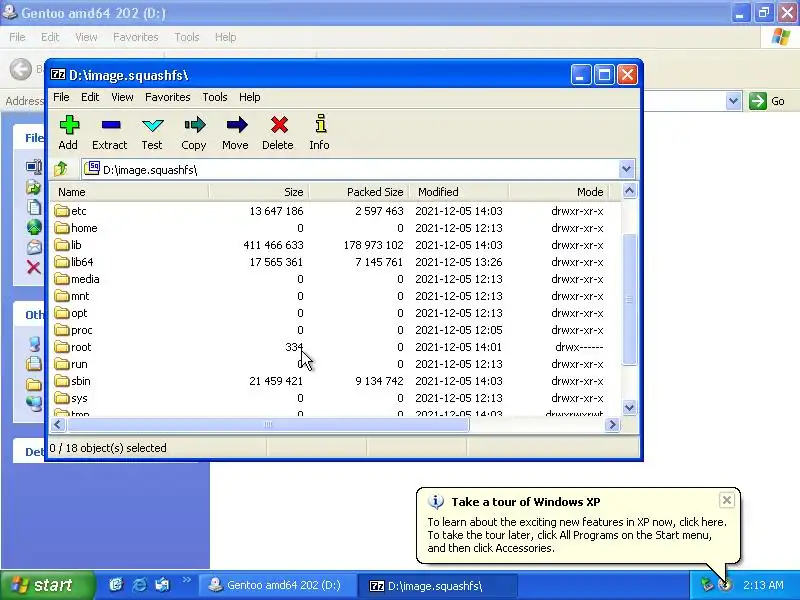
Task: Select the root folder icon
Action: [62, 347]
